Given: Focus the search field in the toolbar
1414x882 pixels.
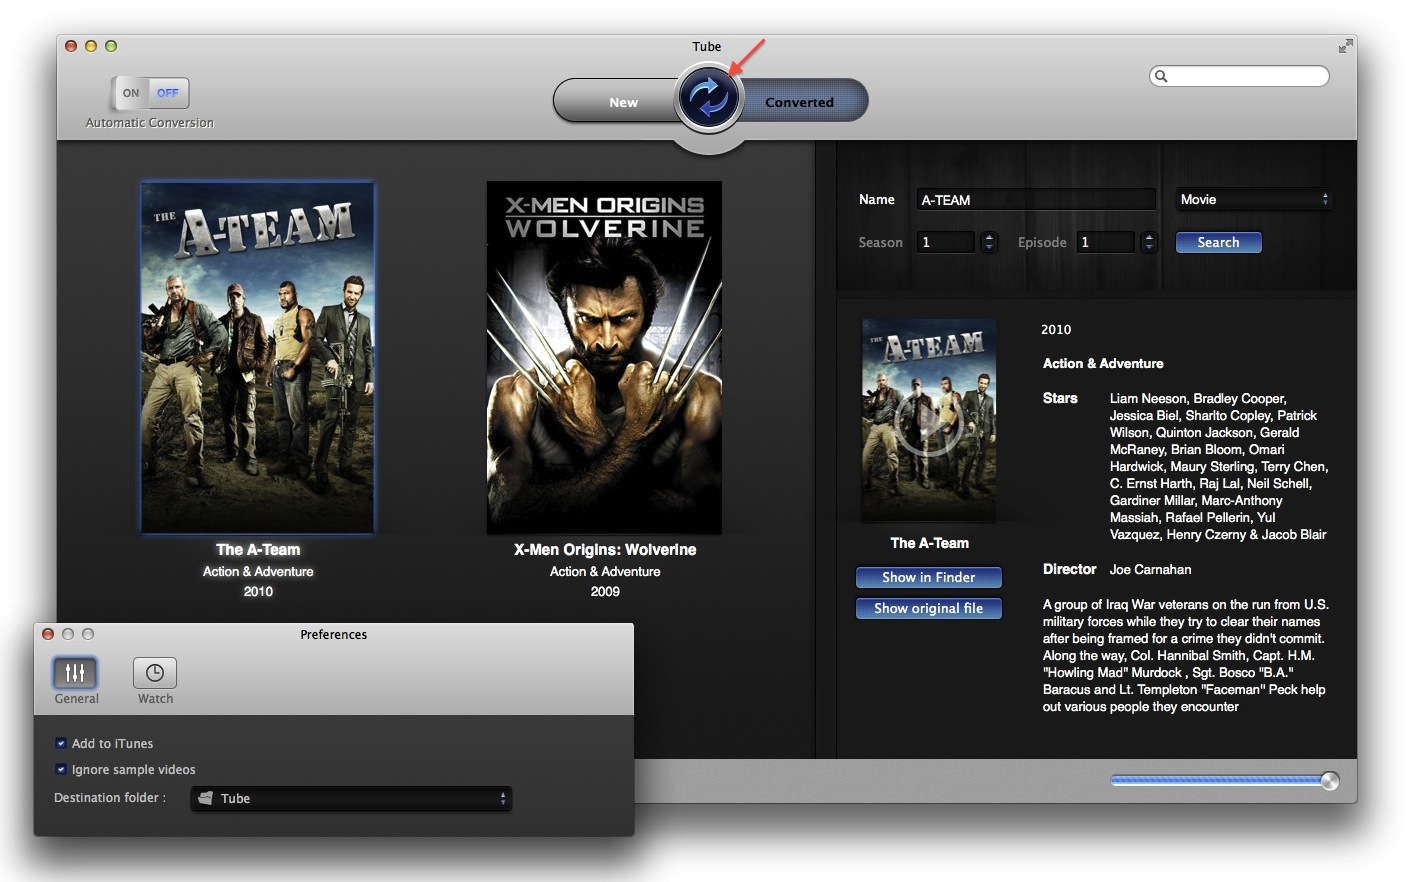Looking at the screenshot, I should (1240, 76).
